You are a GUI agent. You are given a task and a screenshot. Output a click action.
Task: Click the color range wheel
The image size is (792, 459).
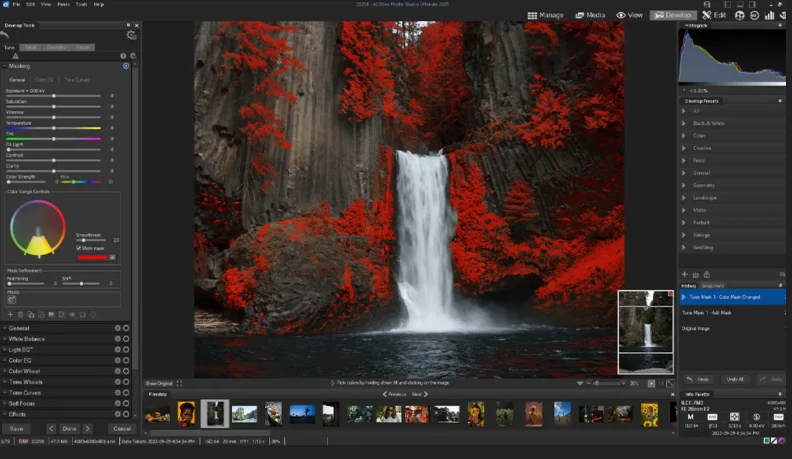[x=38, y=228]
